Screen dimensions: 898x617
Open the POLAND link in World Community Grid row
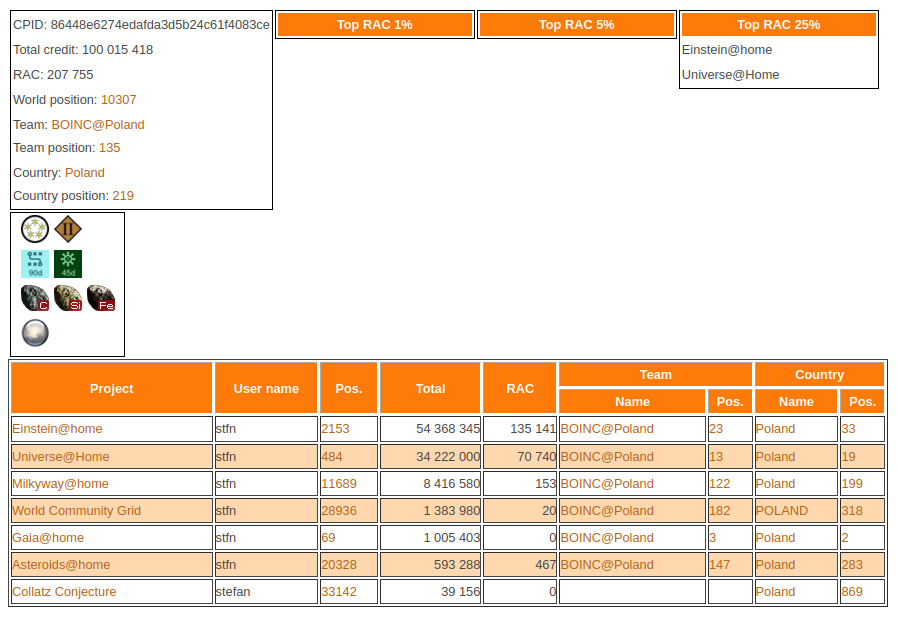[782, 510]
